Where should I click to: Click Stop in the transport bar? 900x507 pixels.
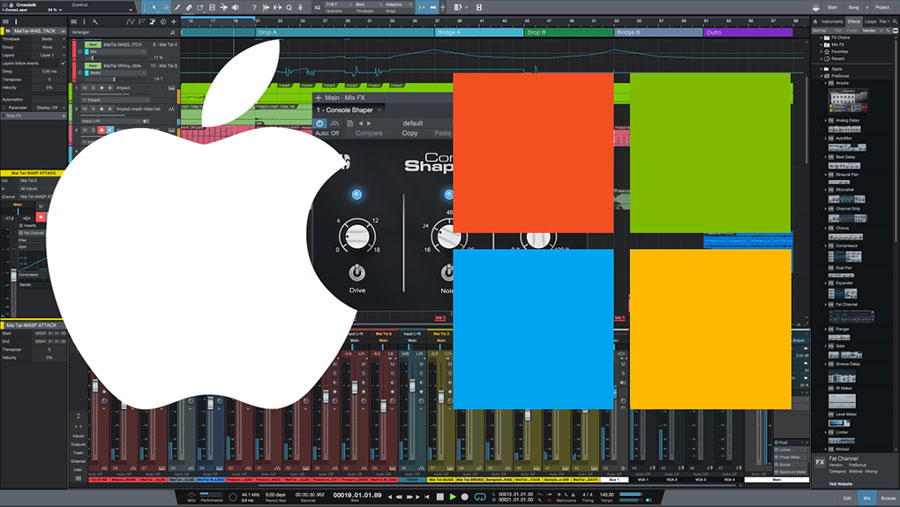point(440,497)
